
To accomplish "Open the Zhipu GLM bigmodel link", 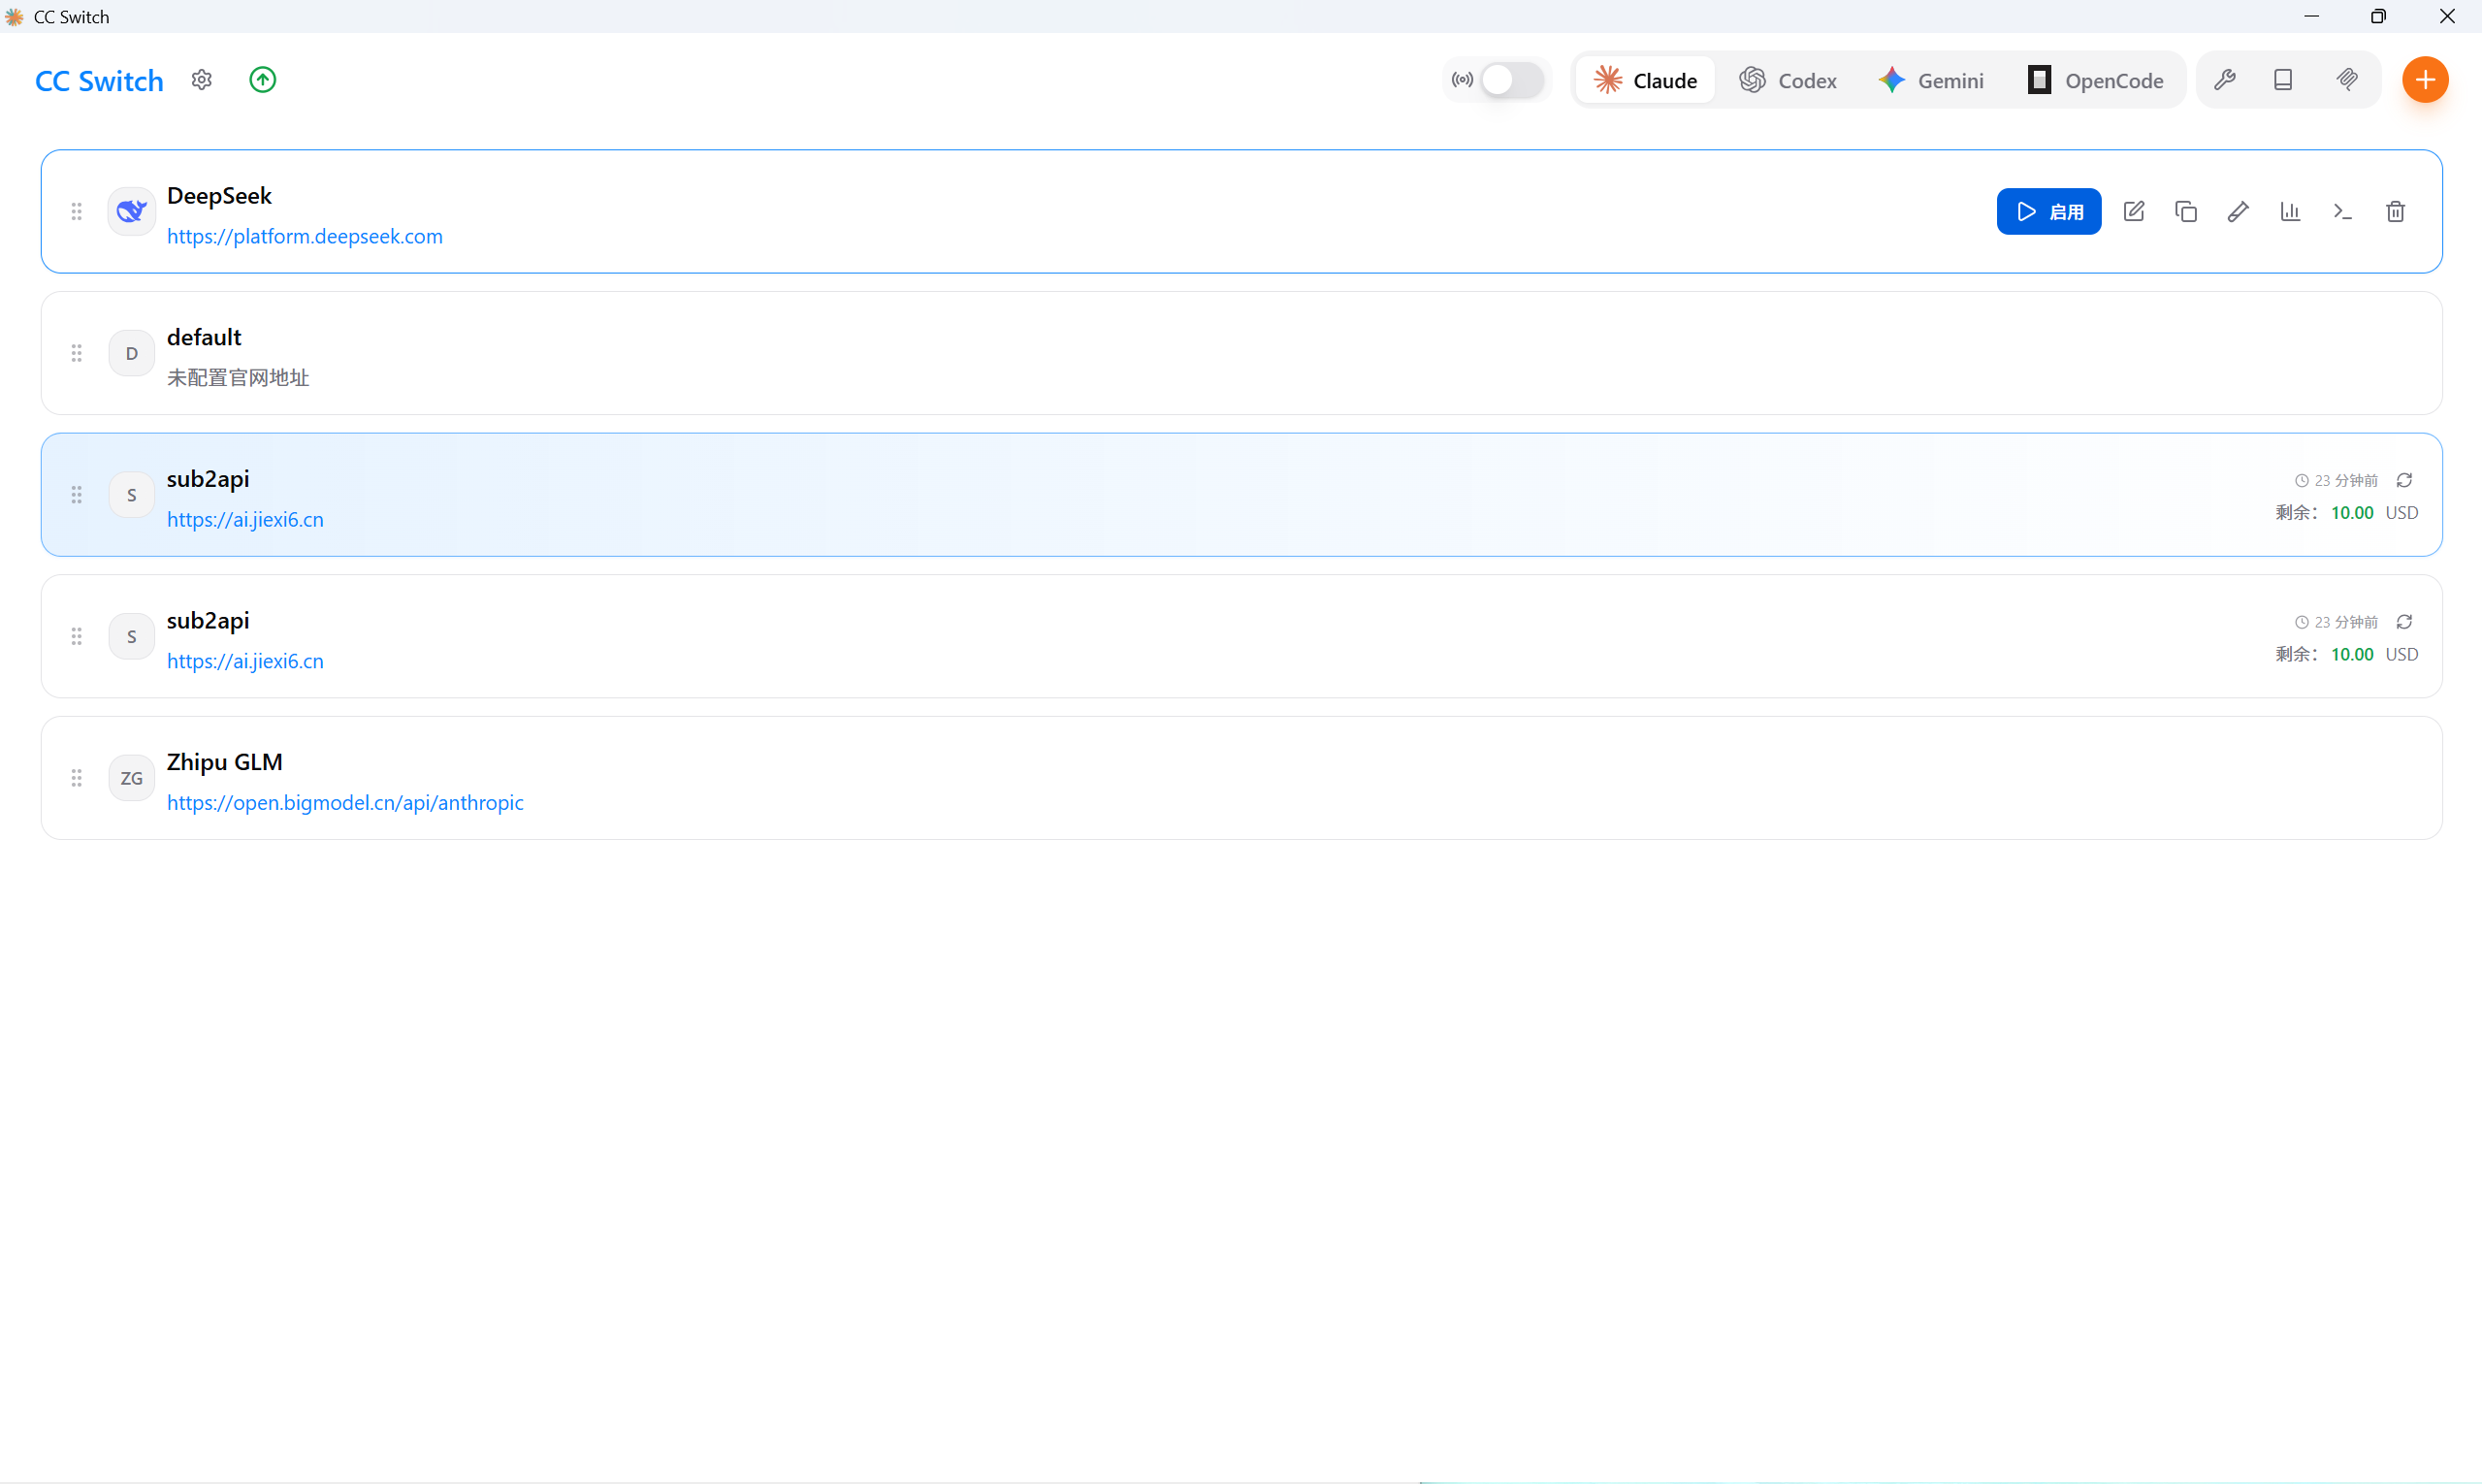I will pos(345,803).
